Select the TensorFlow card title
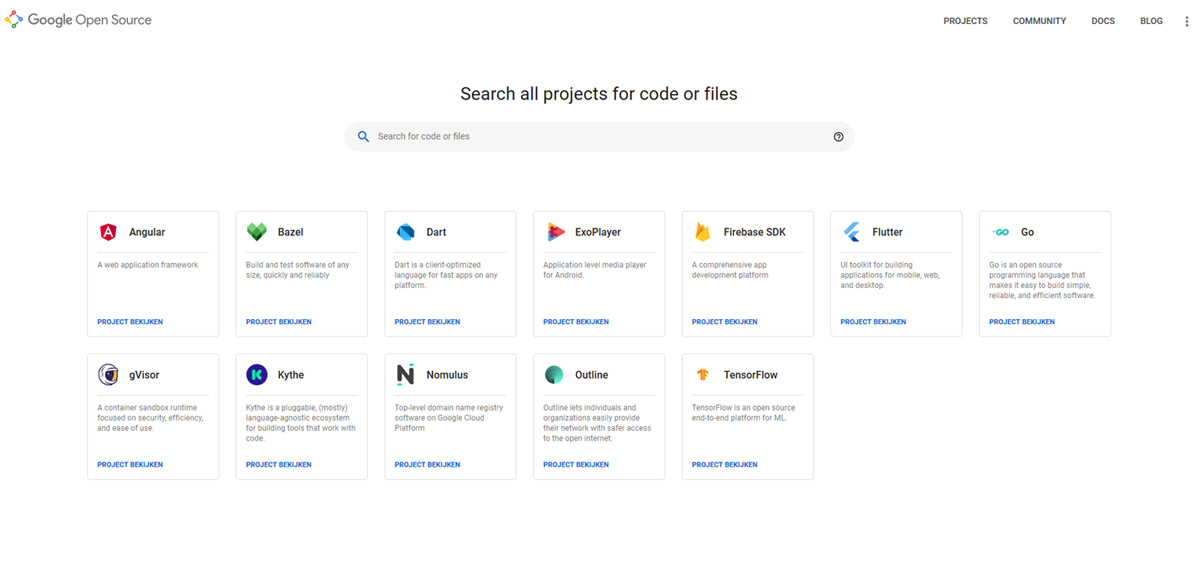Image resolution: width=1200 pixels, height=561 pixels. coord(751,375)
